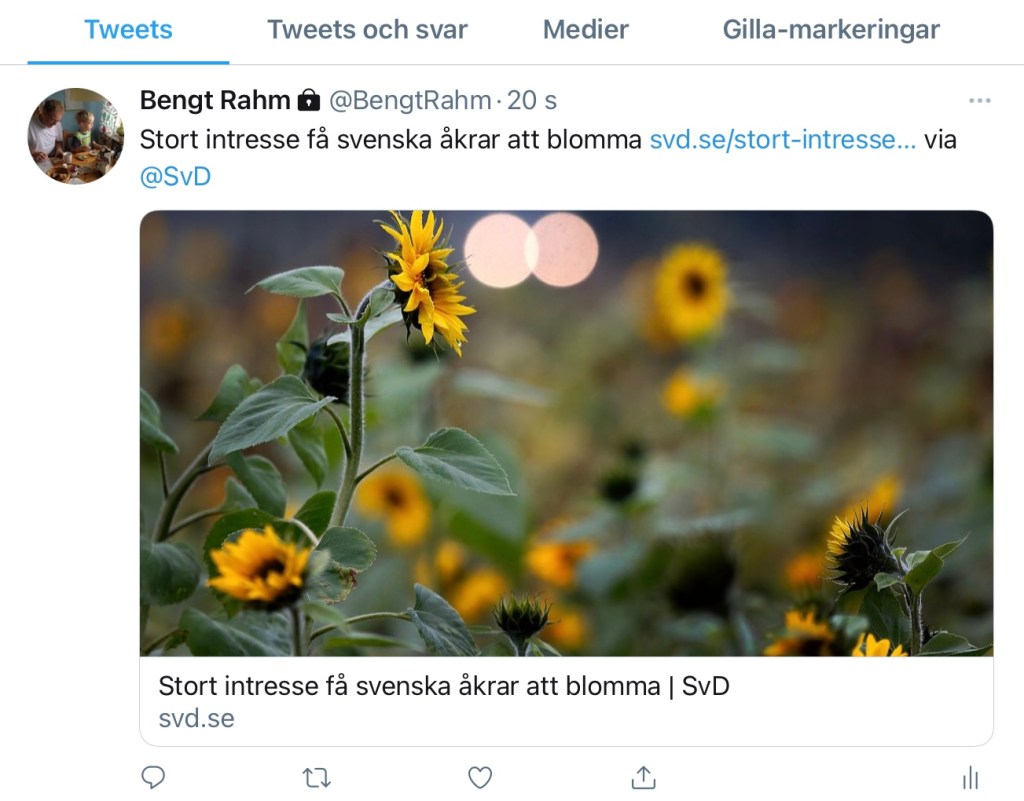Click the Bengt Rahm display name
This screenshot has height=801, width=1024.
tap(214, 101)
